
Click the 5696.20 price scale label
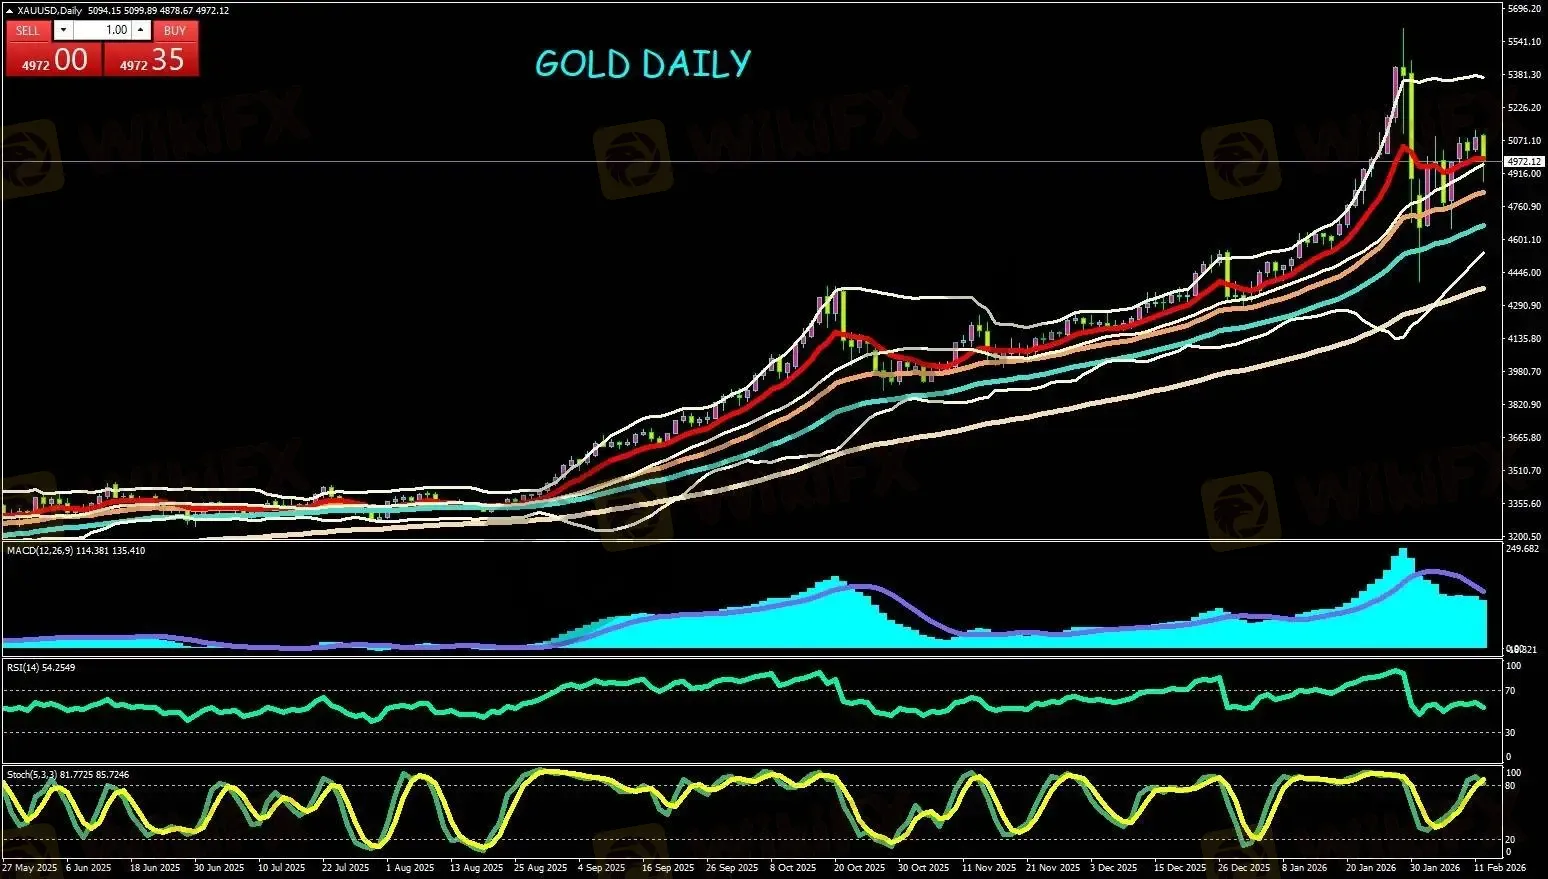pos(1524,9)
